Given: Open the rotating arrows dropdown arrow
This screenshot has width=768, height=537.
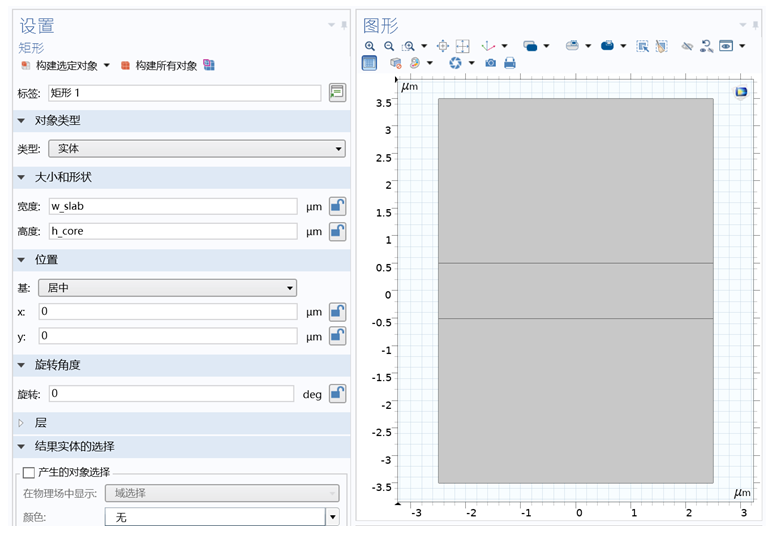Looking at the screenshot, I should (471, 63).
